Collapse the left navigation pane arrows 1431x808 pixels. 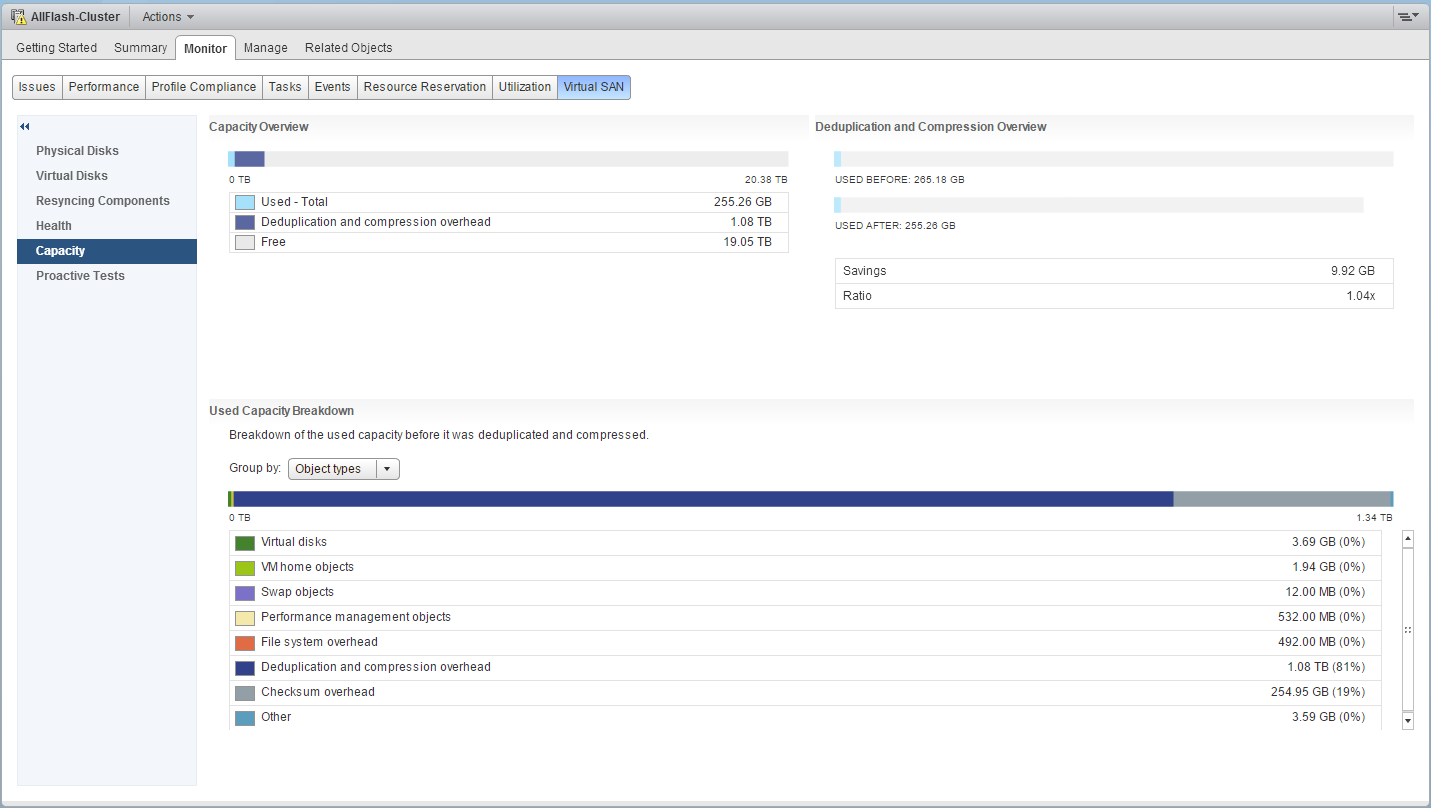[x=25, y=126]
